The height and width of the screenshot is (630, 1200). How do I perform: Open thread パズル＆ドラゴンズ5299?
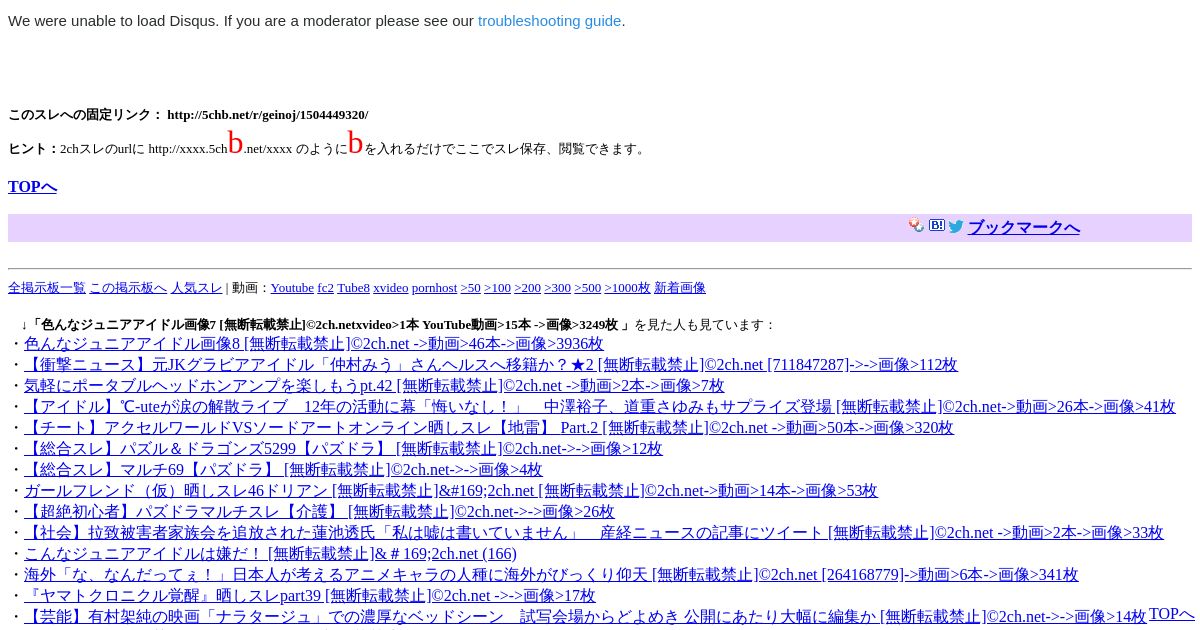pos(343,449)
